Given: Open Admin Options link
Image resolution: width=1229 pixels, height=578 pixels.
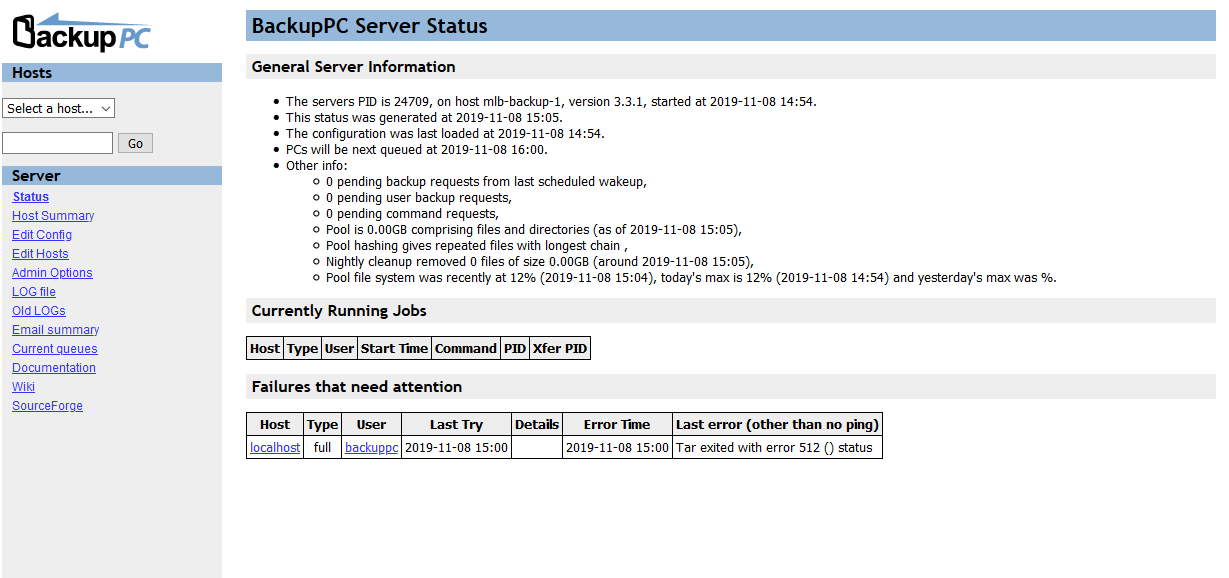Looking at the screenshot, I should 52,273.
